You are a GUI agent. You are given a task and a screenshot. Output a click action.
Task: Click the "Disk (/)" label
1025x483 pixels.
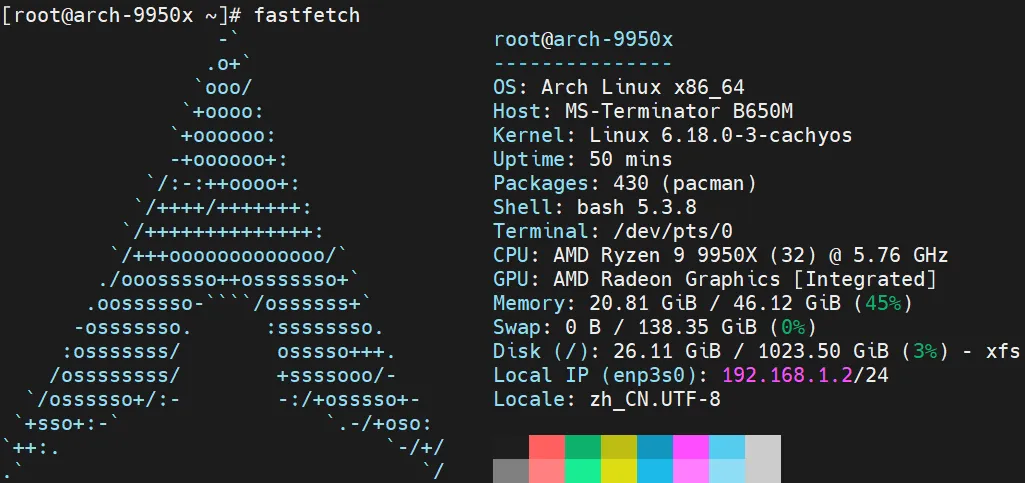[541, 352]
